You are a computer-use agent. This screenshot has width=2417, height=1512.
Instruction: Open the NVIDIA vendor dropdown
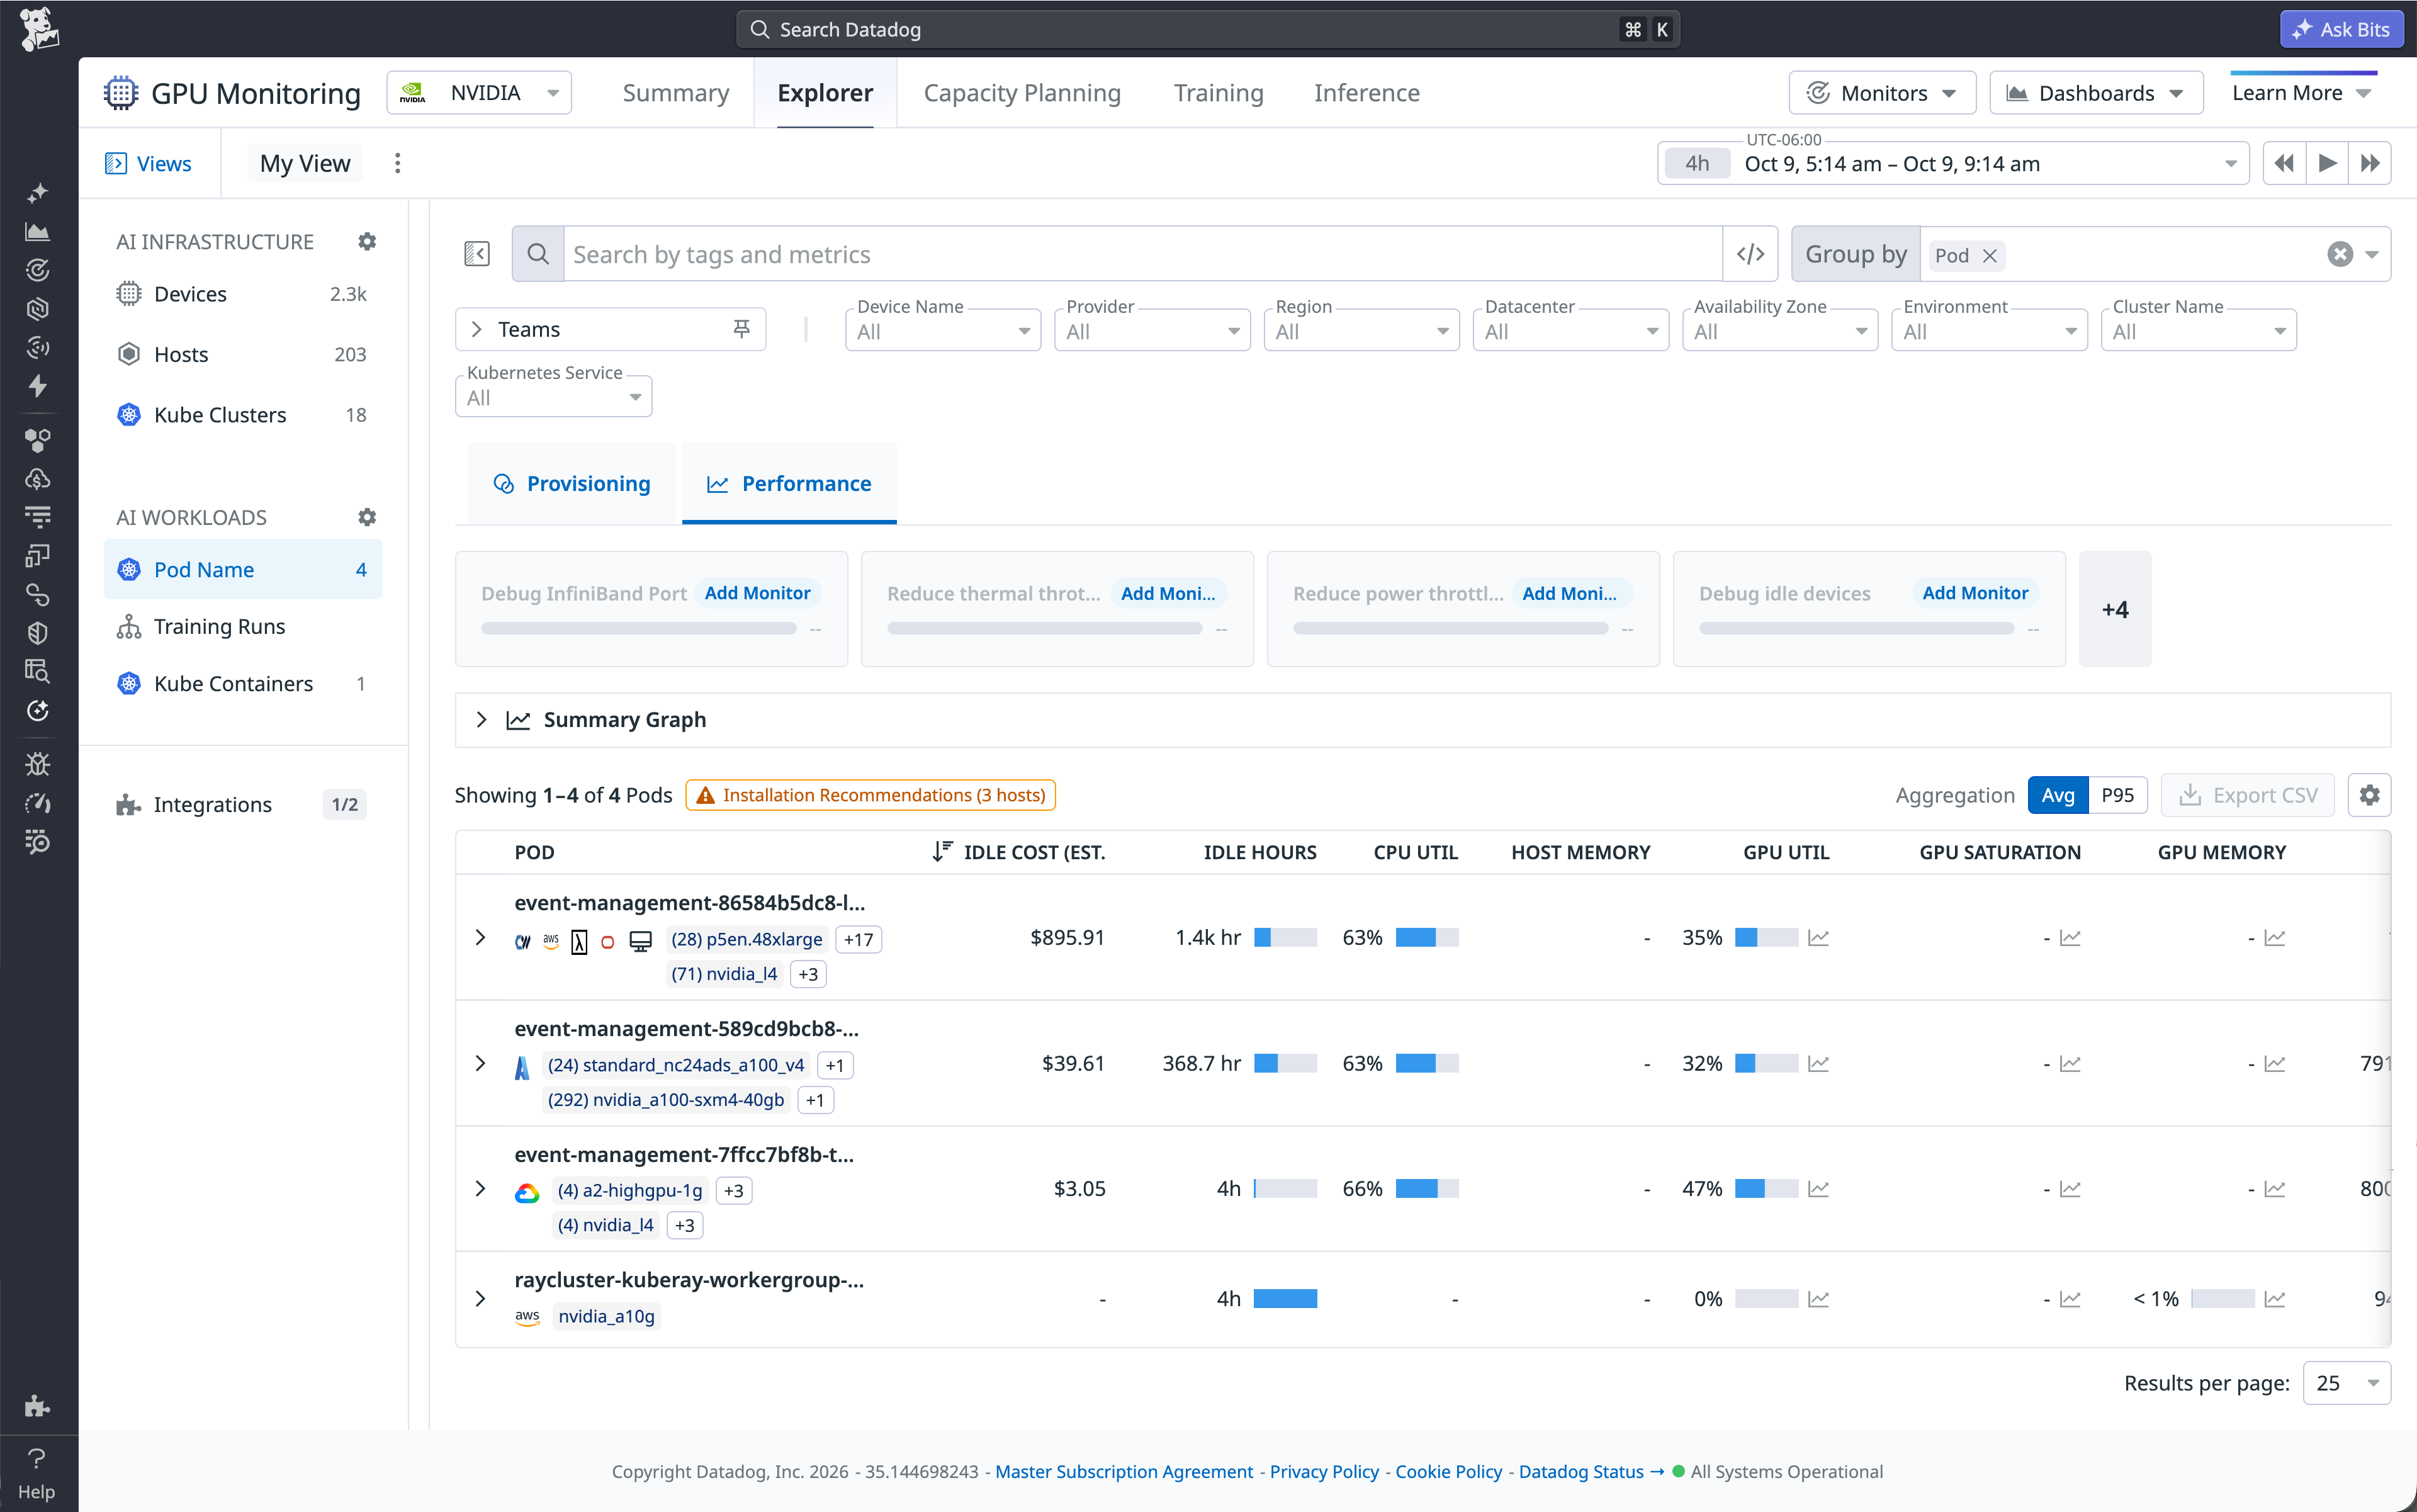[x=479, y=93]
